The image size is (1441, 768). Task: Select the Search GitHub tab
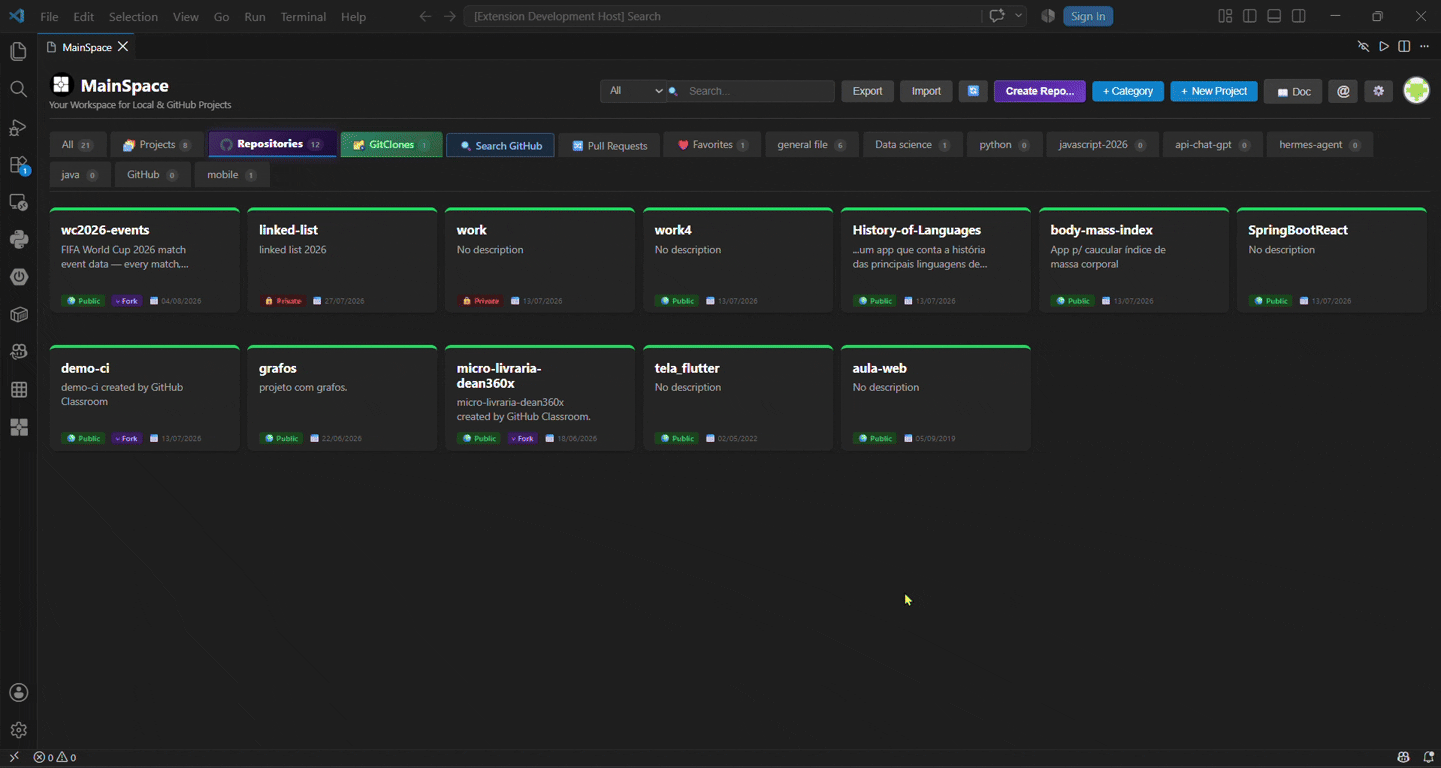[x=500, y=145]
